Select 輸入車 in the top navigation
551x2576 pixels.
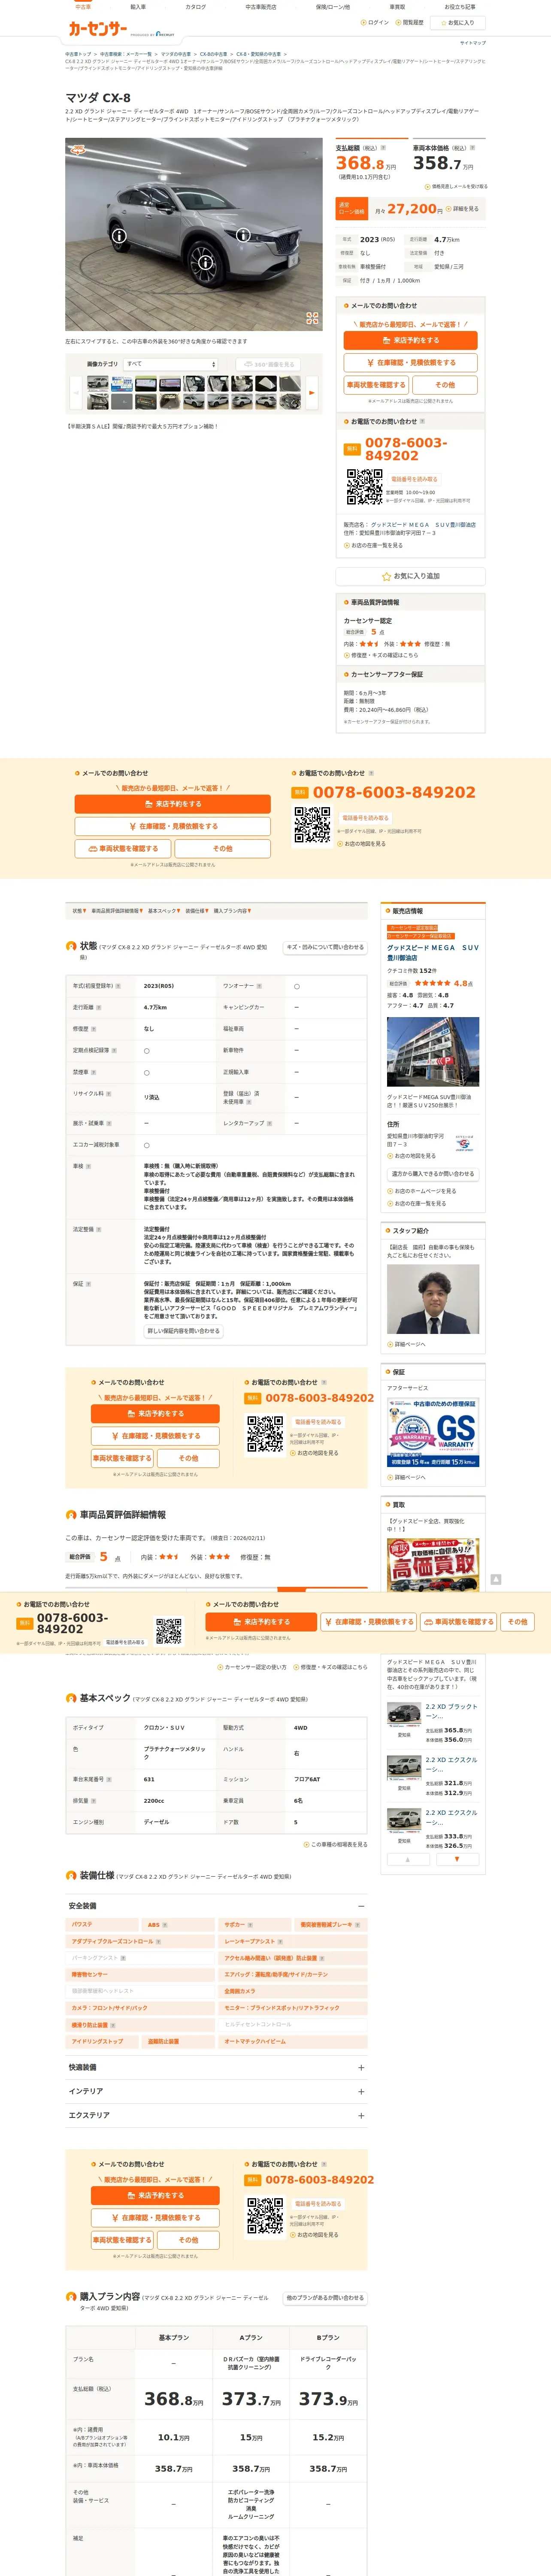[x=138, y=7]
